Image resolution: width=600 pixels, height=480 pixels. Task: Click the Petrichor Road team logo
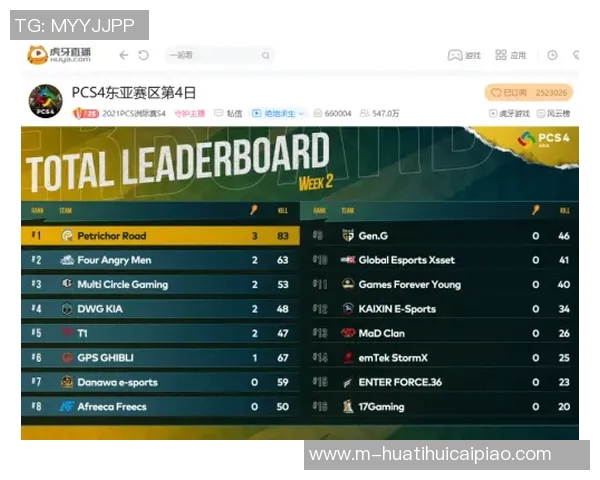coord(67,235)
